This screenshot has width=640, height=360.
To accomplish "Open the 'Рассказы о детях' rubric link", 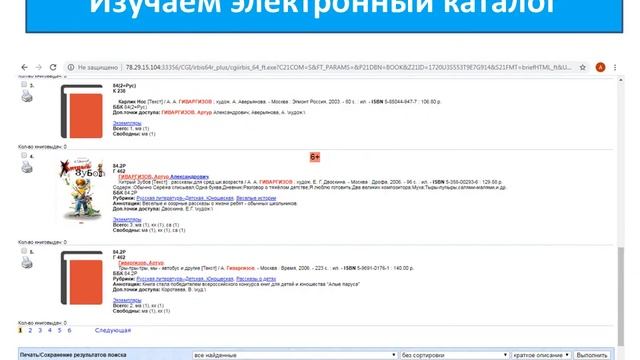I will click(256, 279).
